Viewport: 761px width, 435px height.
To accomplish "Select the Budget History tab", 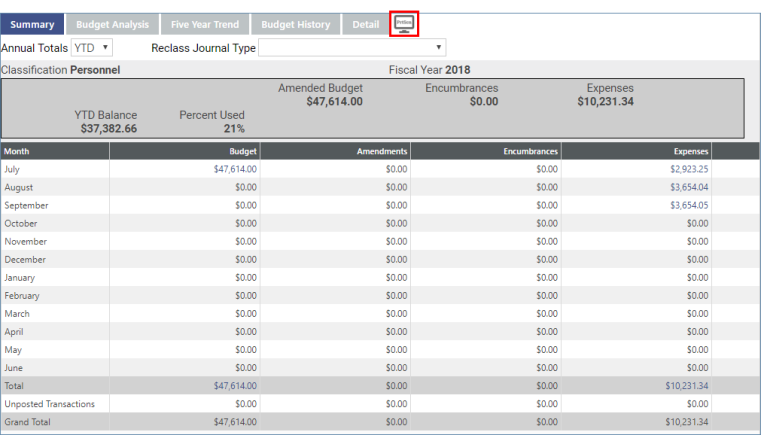I will point(295,25).
